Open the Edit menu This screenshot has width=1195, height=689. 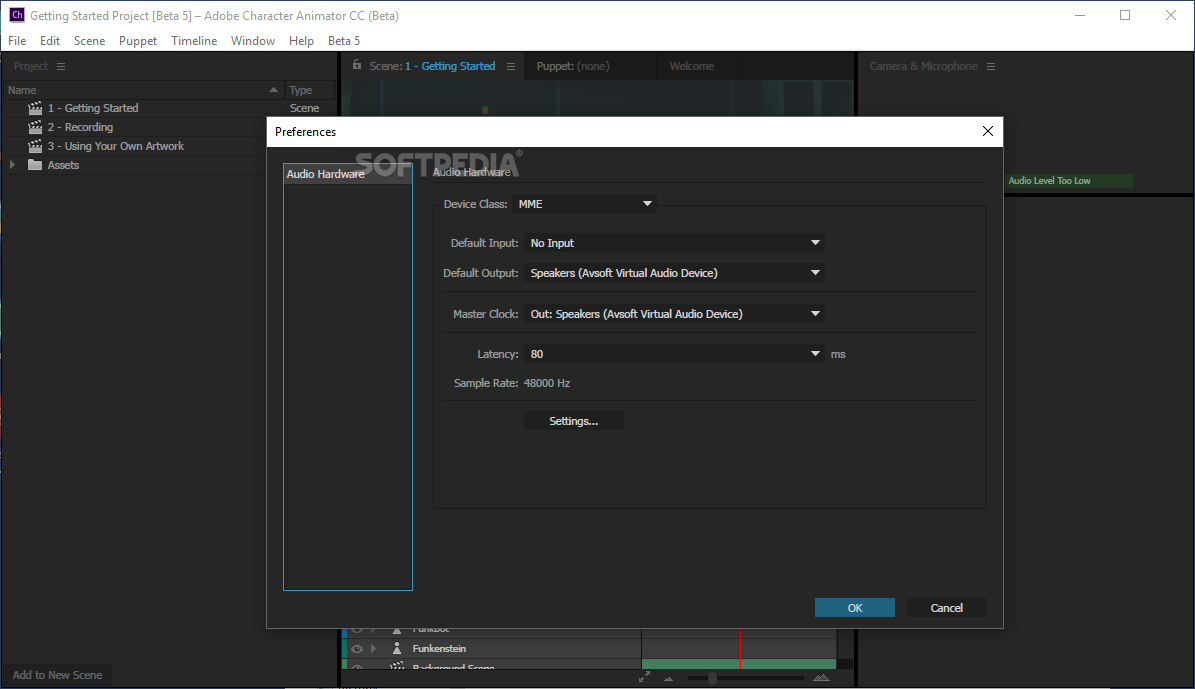click(50, 40)
